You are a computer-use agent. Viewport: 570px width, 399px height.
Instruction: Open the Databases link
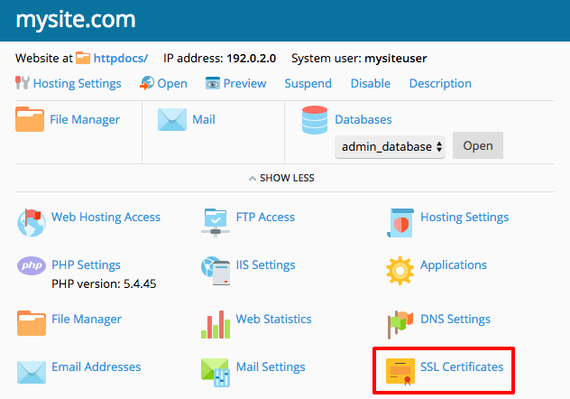click(363, 120)
